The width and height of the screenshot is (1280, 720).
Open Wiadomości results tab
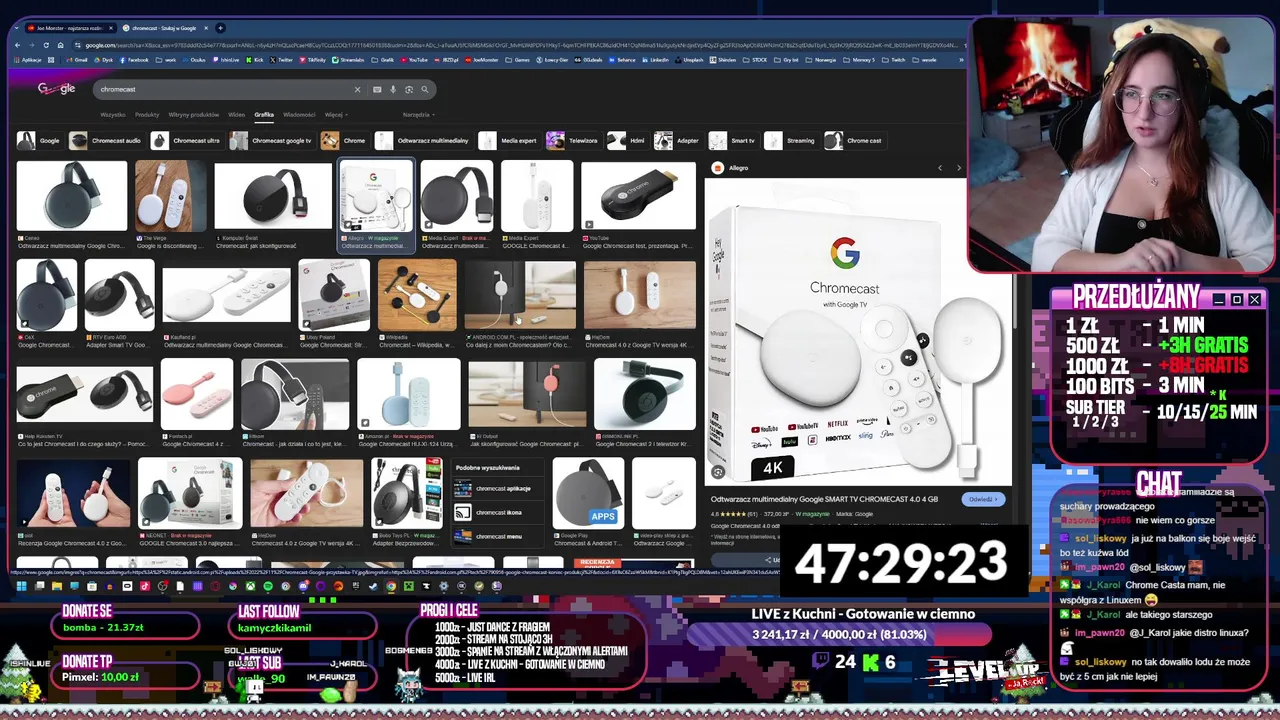[299, 115]
